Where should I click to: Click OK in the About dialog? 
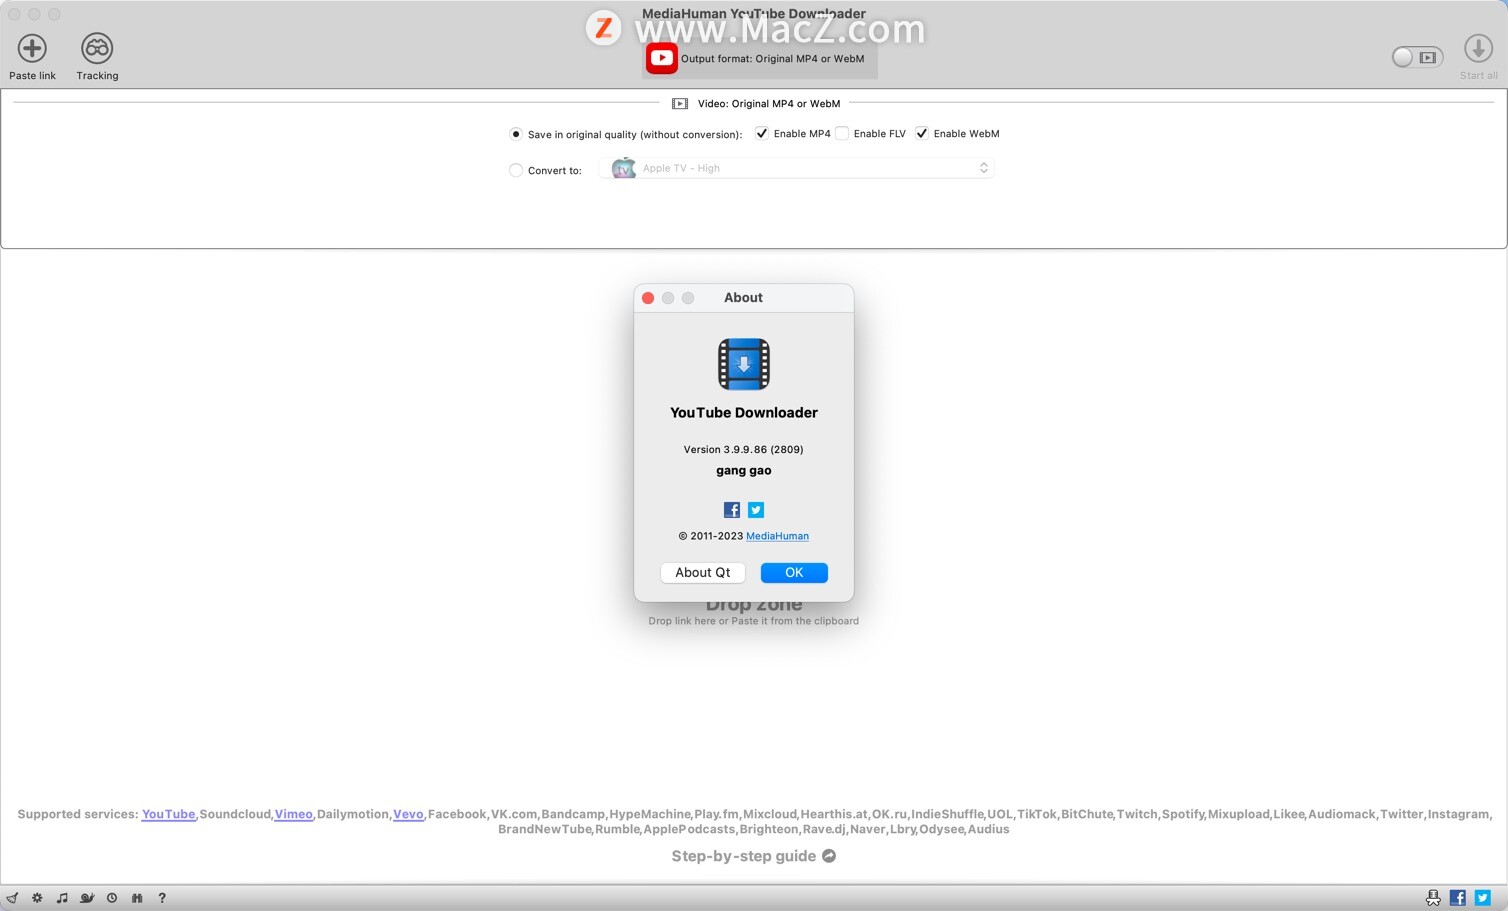[x=794, y=573]
